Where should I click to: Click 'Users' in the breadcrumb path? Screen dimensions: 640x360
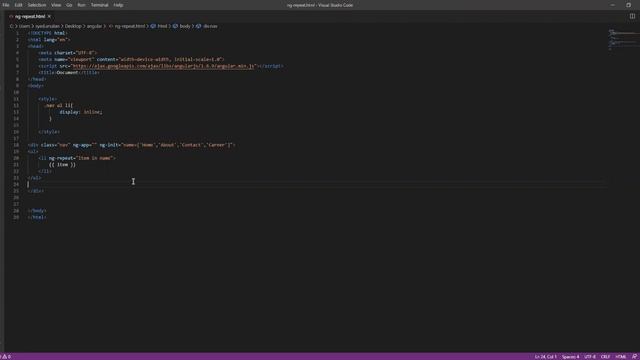pyautogui.click(x=24, y=26)
